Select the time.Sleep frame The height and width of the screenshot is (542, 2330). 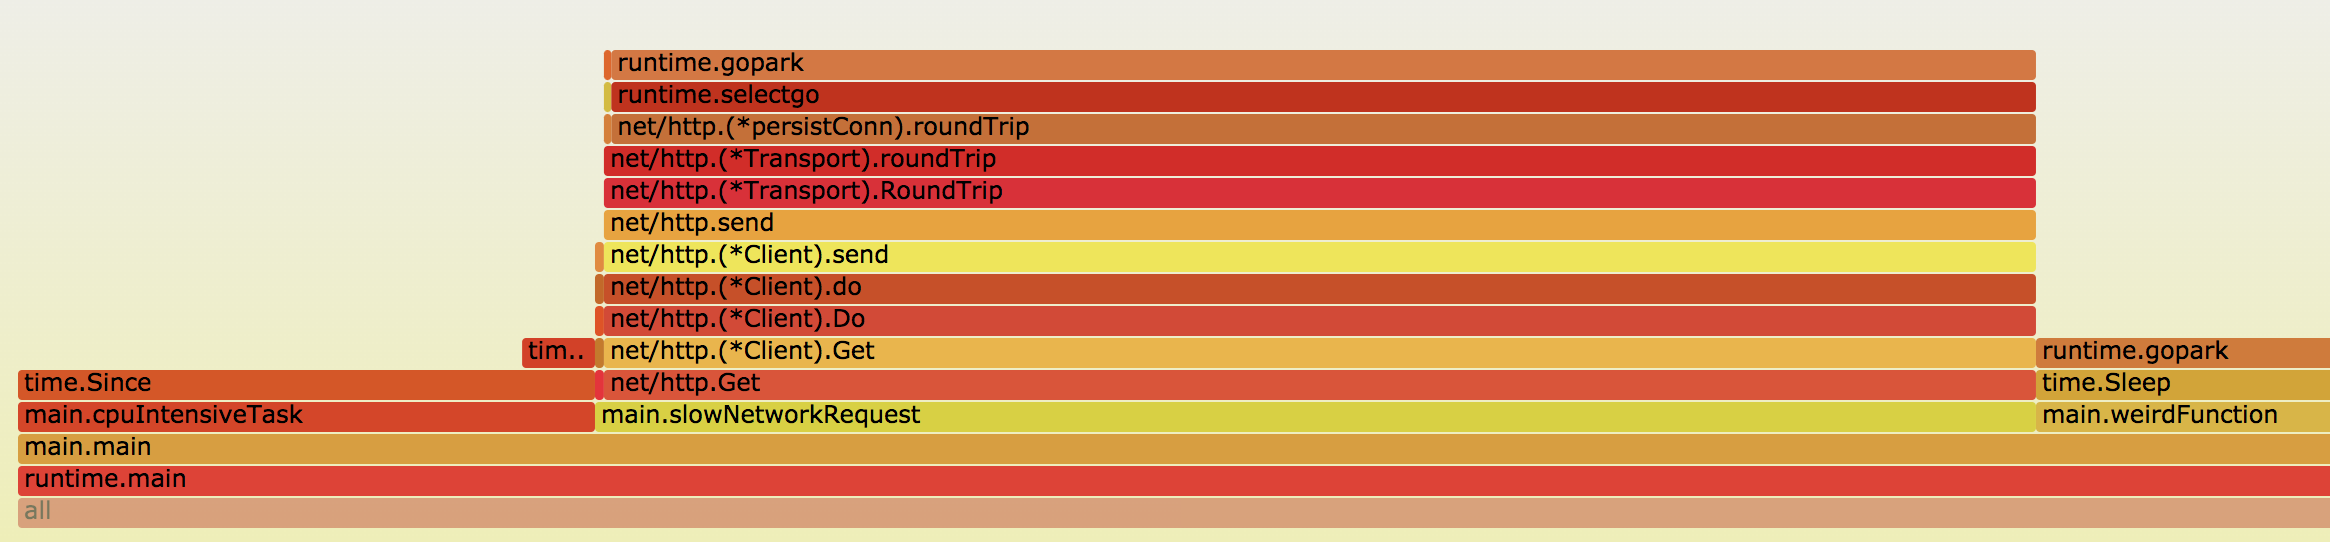point(2183,384)
